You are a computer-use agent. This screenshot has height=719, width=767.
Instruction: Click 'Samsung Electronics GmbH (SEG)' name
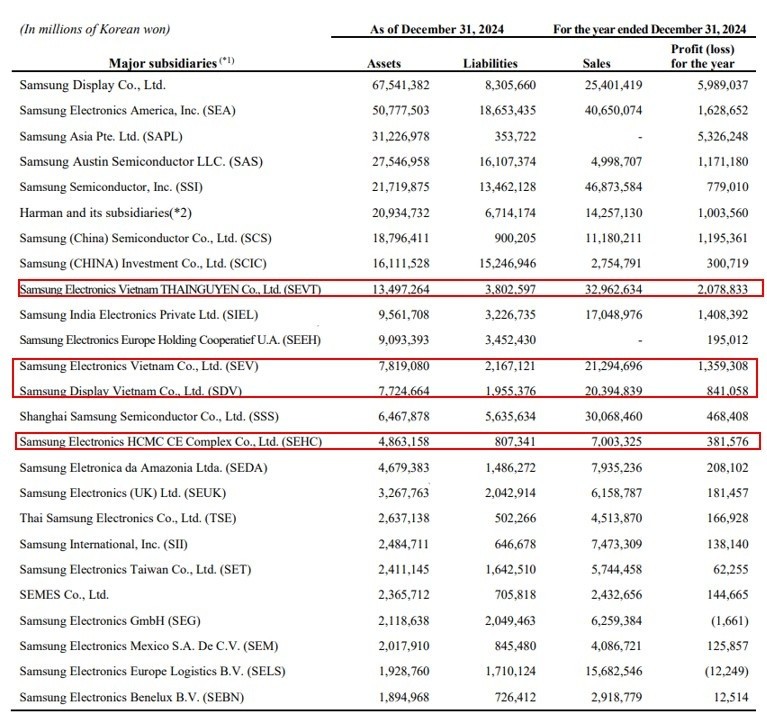pyautogui.click(x=110, y=621)
